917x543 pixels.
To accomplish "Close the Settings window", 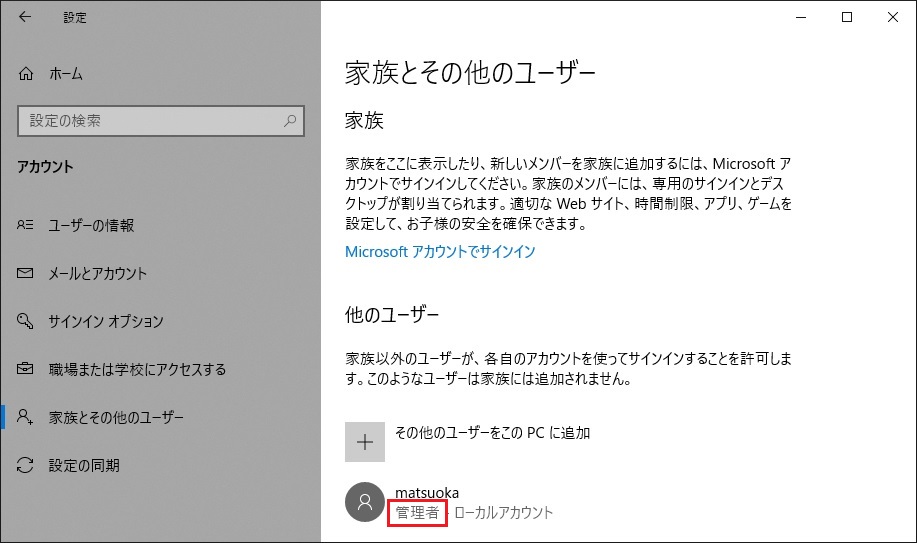I will (892, 17).
